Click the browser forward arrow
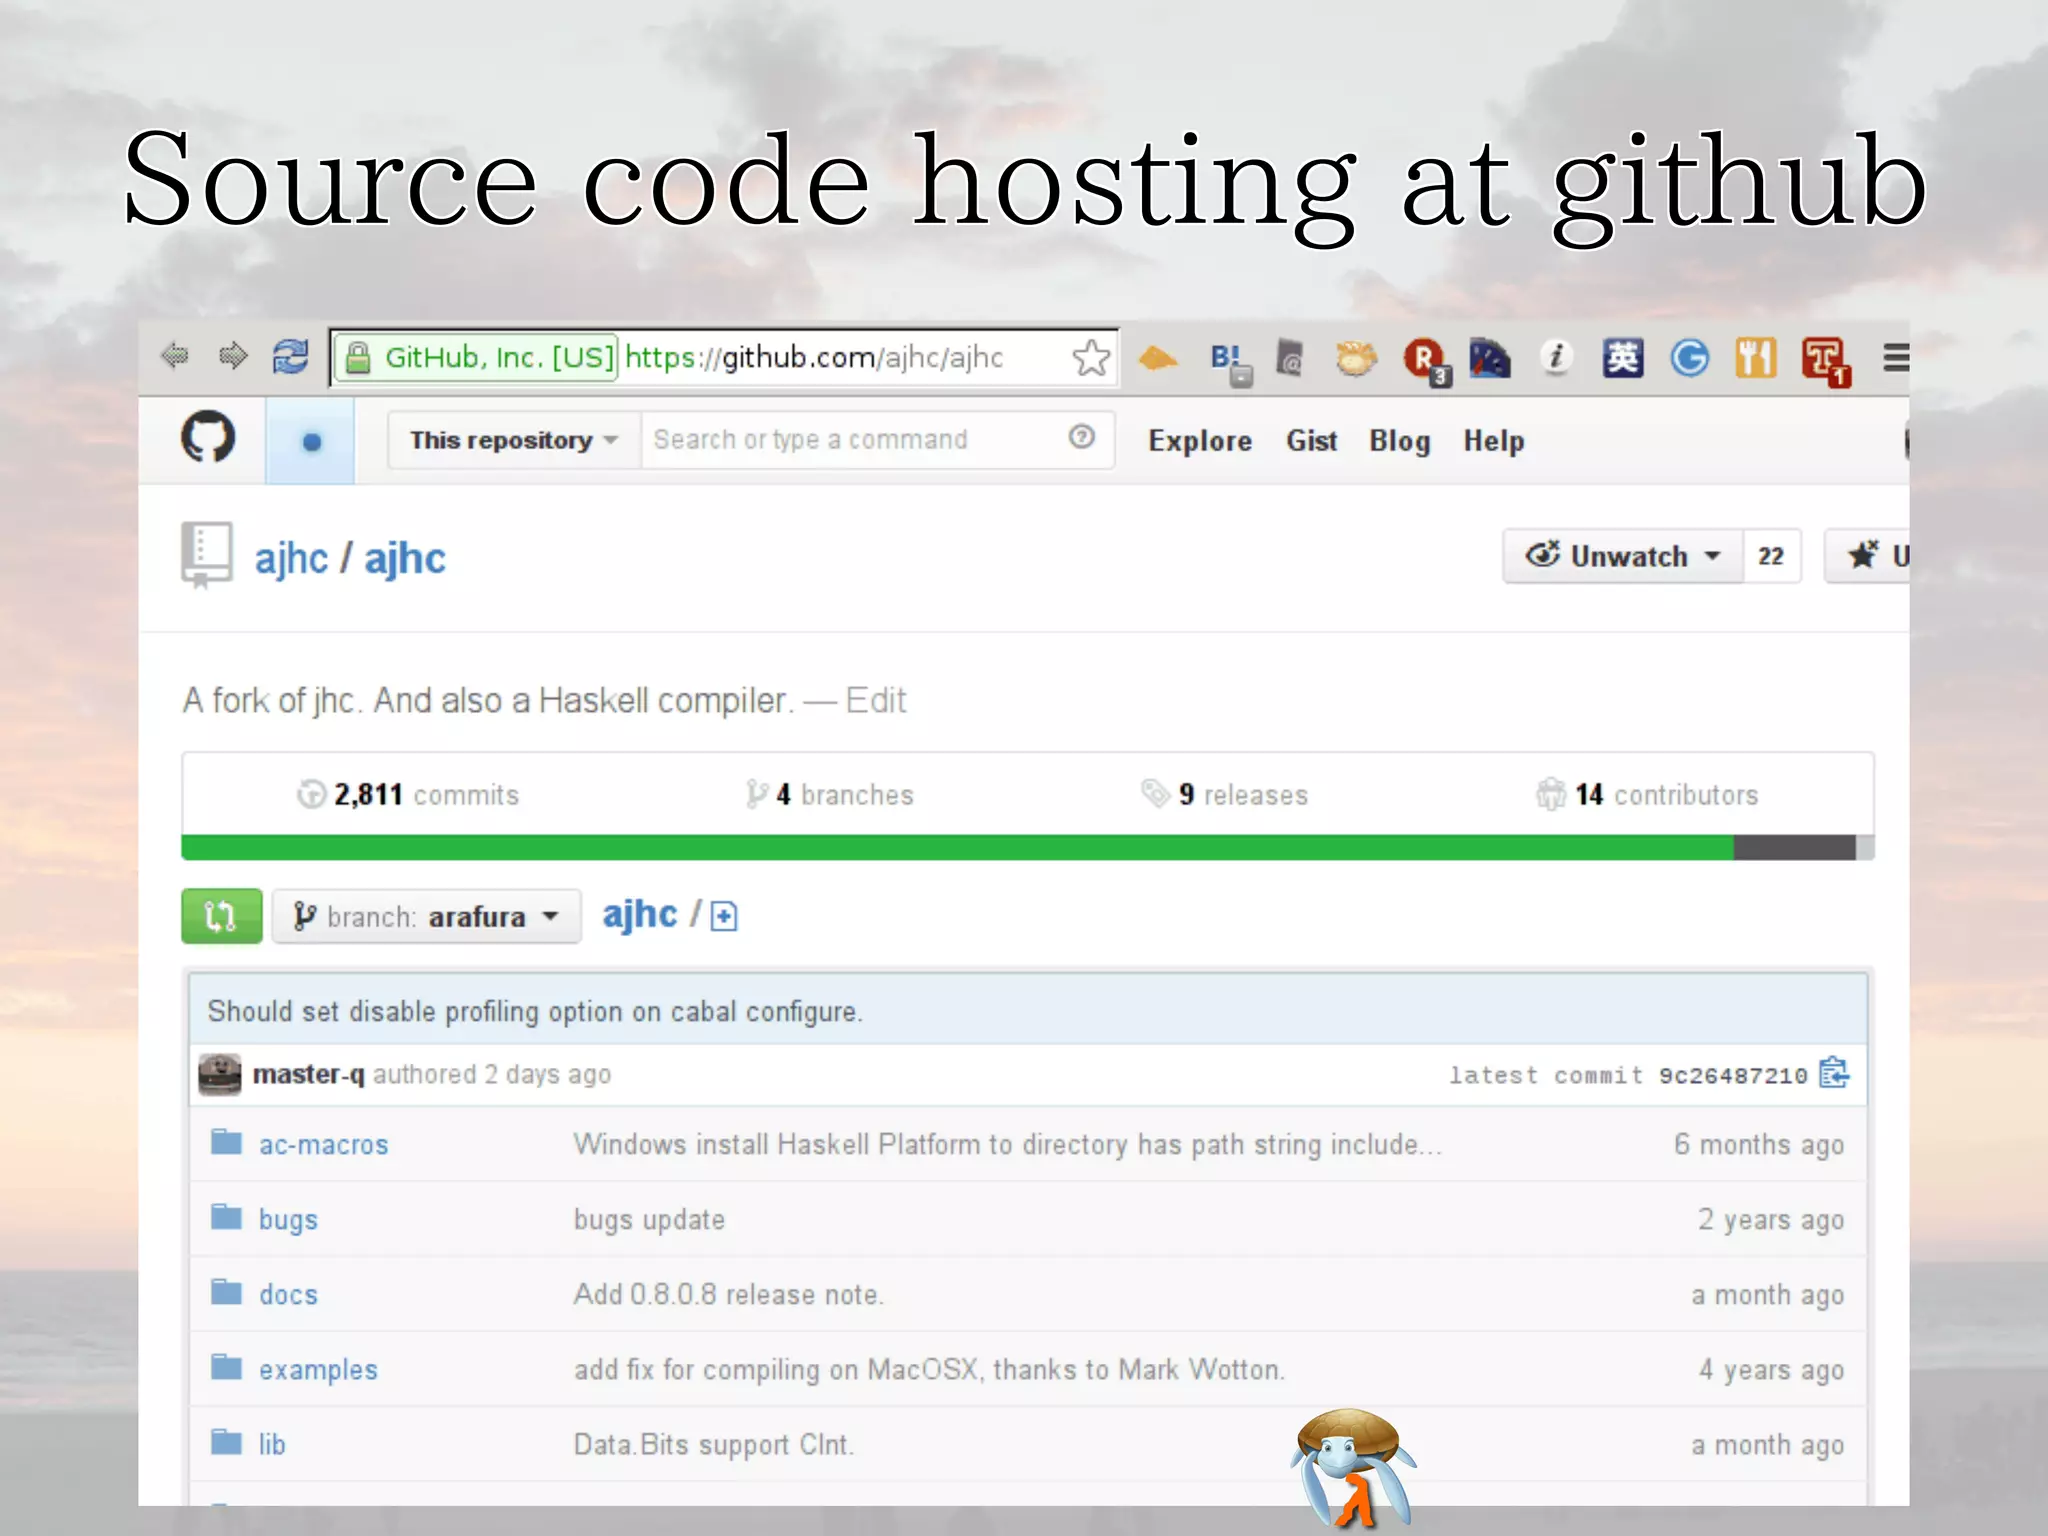The width and height of the screenshot is (2048, 1536). click(232, 356)
